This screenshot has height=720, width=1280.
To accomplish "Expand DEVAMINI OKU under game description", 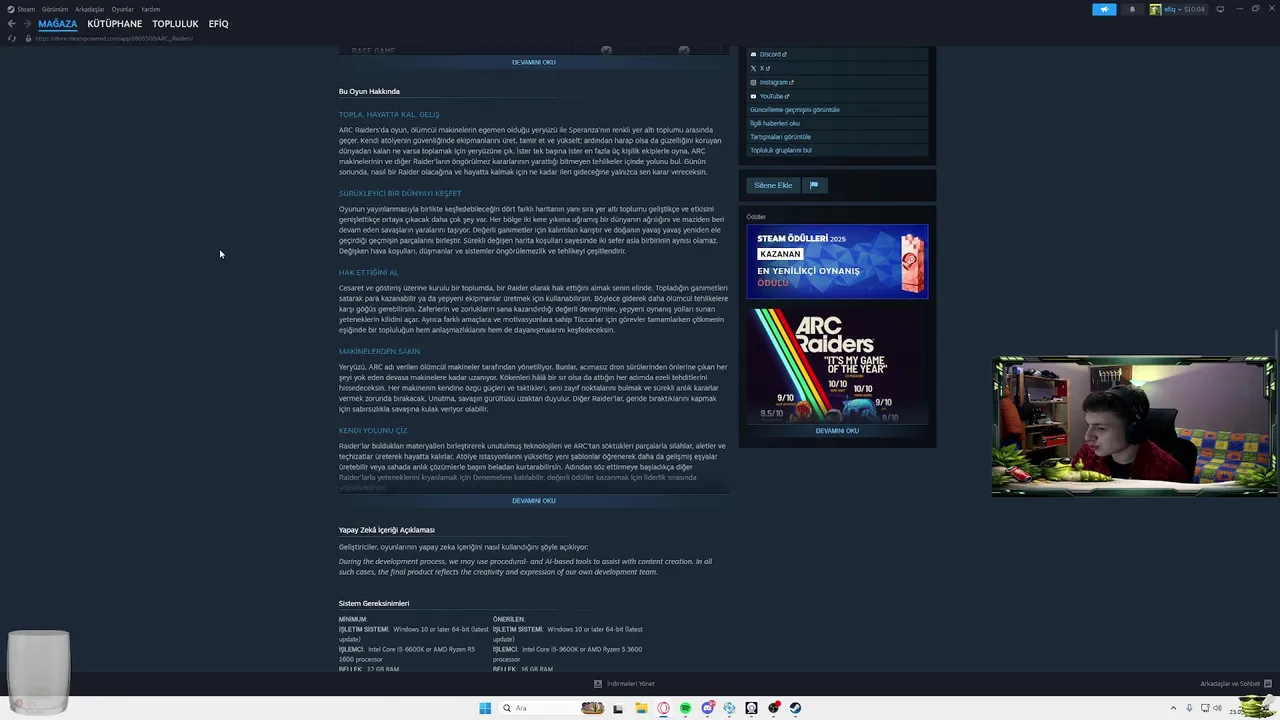I will [533, 501].
